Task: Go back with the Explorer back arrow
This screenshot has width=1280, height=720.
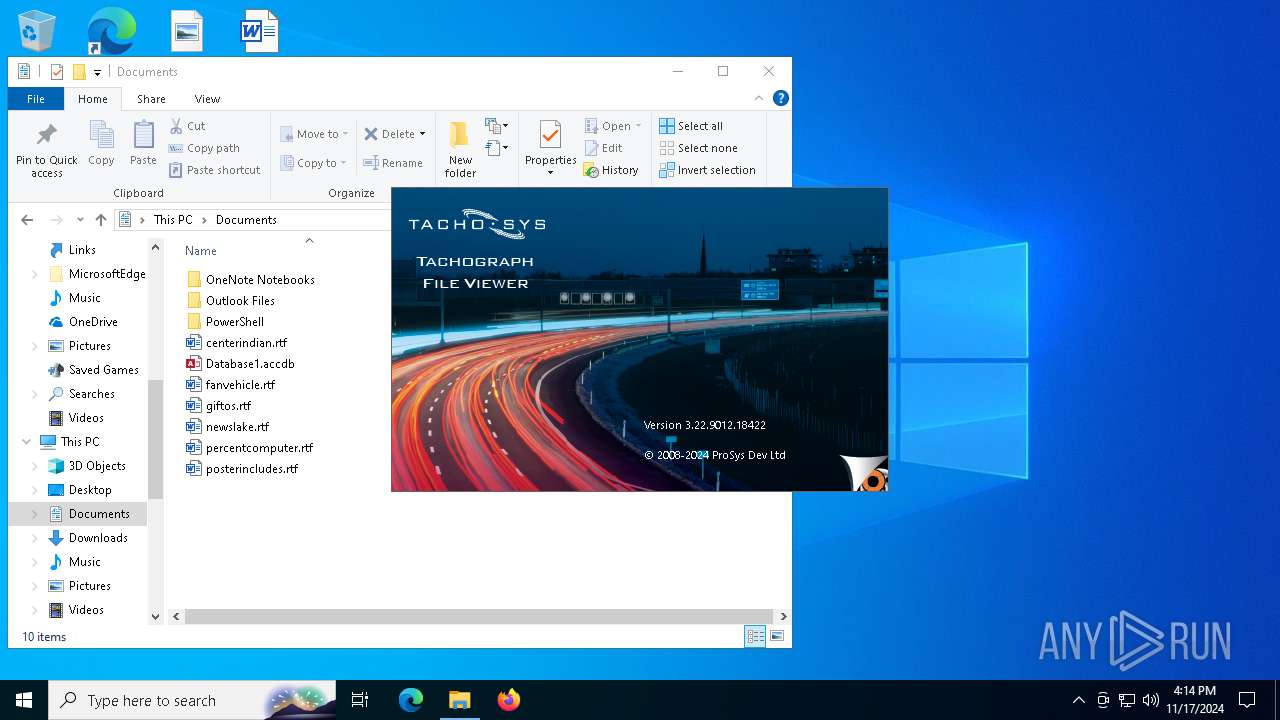Action: (27, 220)
